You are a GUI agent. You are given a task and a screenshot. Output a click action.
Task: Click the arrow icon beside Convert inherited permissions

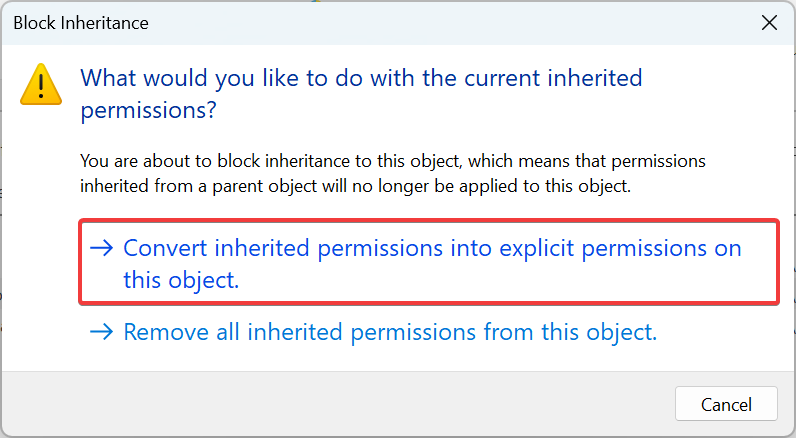(x=102, y=248)
